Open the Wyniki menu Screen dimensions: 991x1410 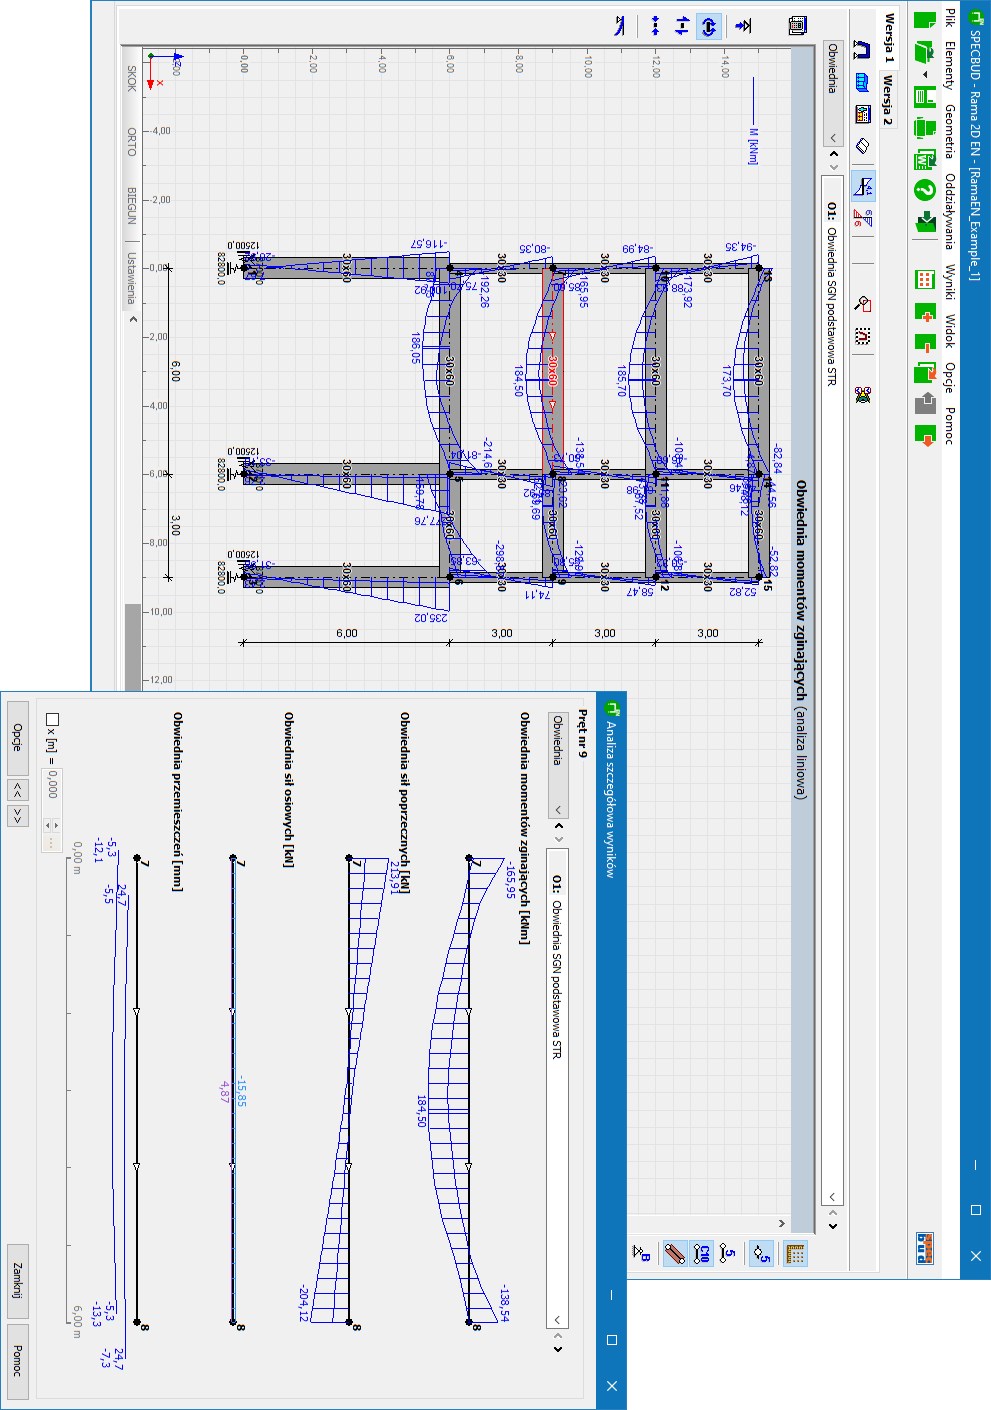pyautogui.click(x=949, y=282)
